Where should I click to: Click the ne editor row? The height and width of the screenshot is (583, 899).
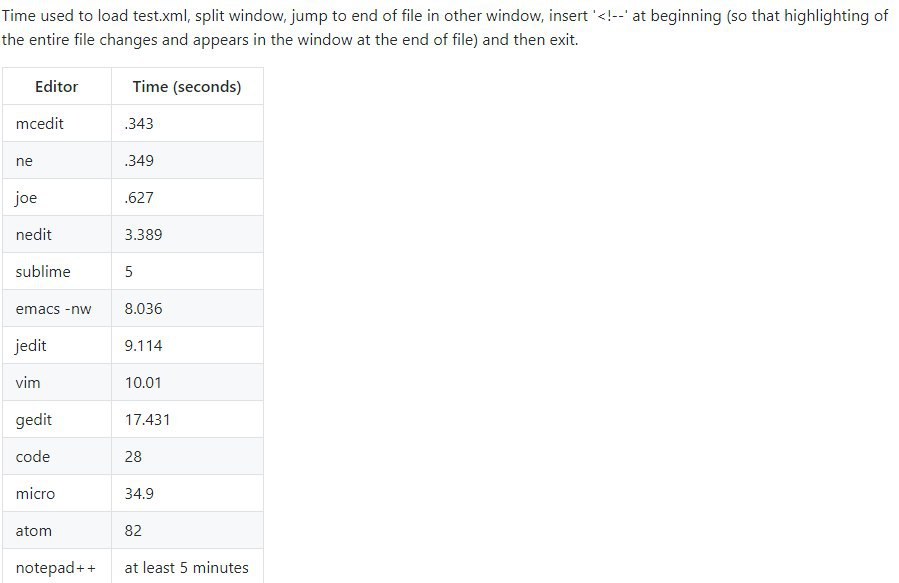[x=133, y=161]
